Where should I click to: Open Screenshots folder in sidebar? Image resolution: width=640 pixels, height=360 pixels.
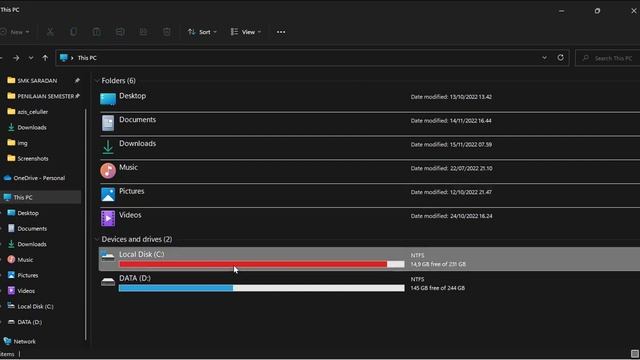pyautogui.click(x=33, y=158)
